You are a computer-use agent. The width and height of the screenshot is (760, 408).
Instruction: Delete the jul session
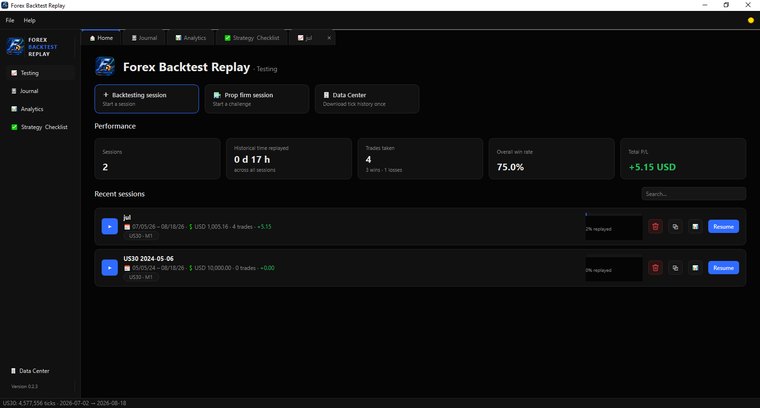click(655, 226)
